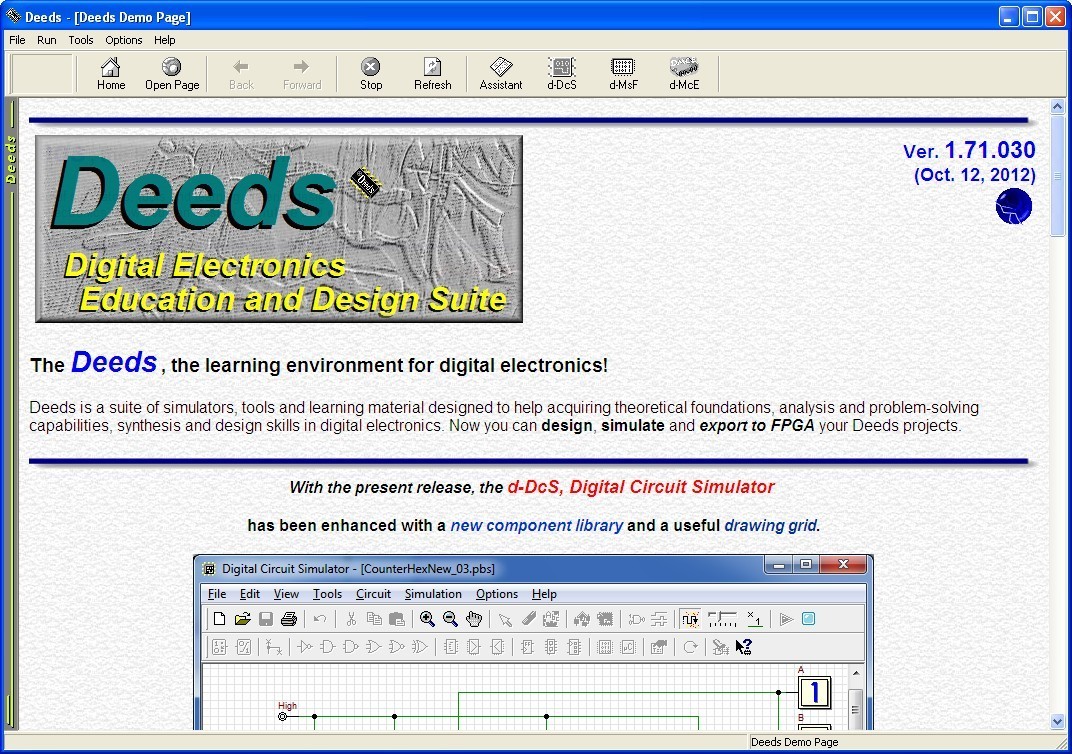Toggle highlighted waveform animation icon in simulator
1072x754 pixels.
pos(690,619)
